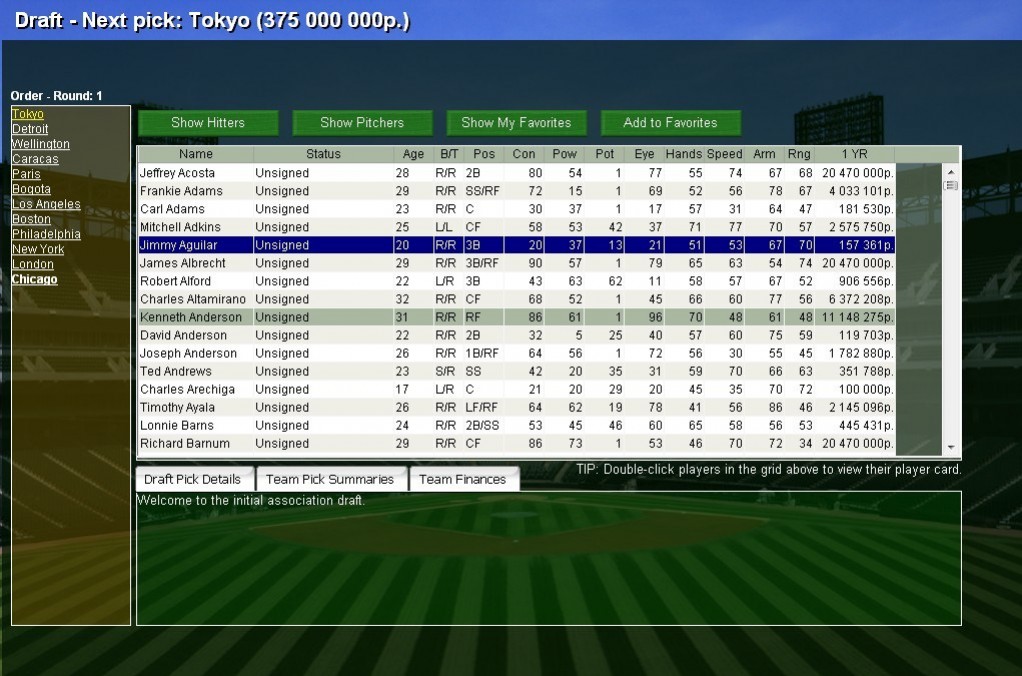This screenshot has width=1022, height=676.
Task: Sort by Con column header
Action: coord(523,154)
